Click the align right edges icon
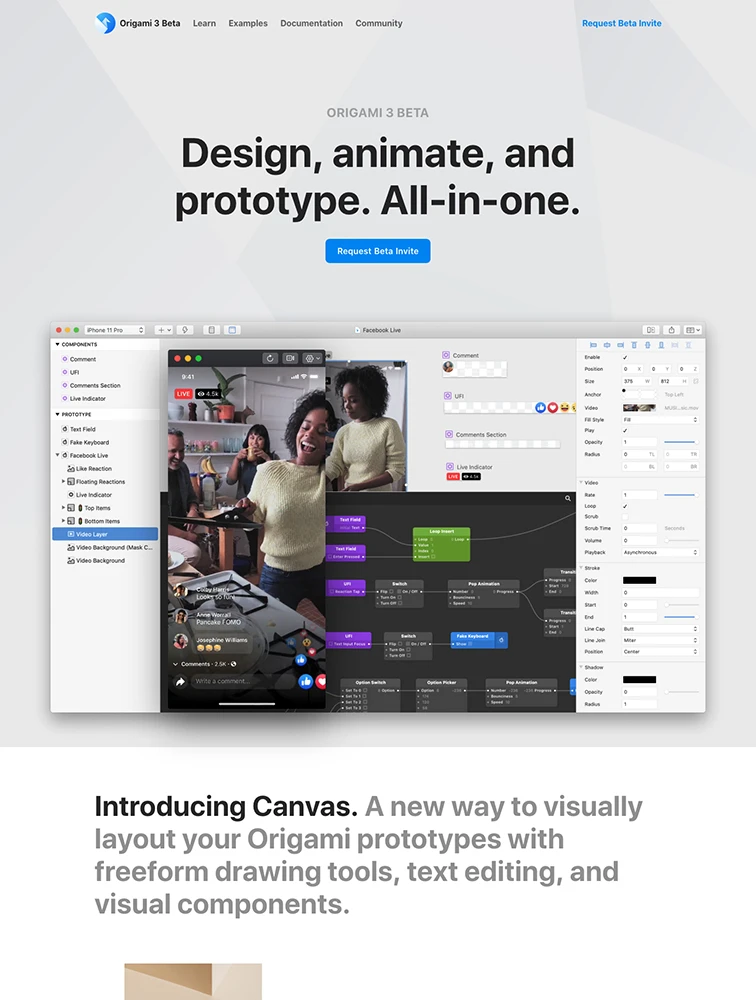 pyautogui.click(x=620, y=345)
